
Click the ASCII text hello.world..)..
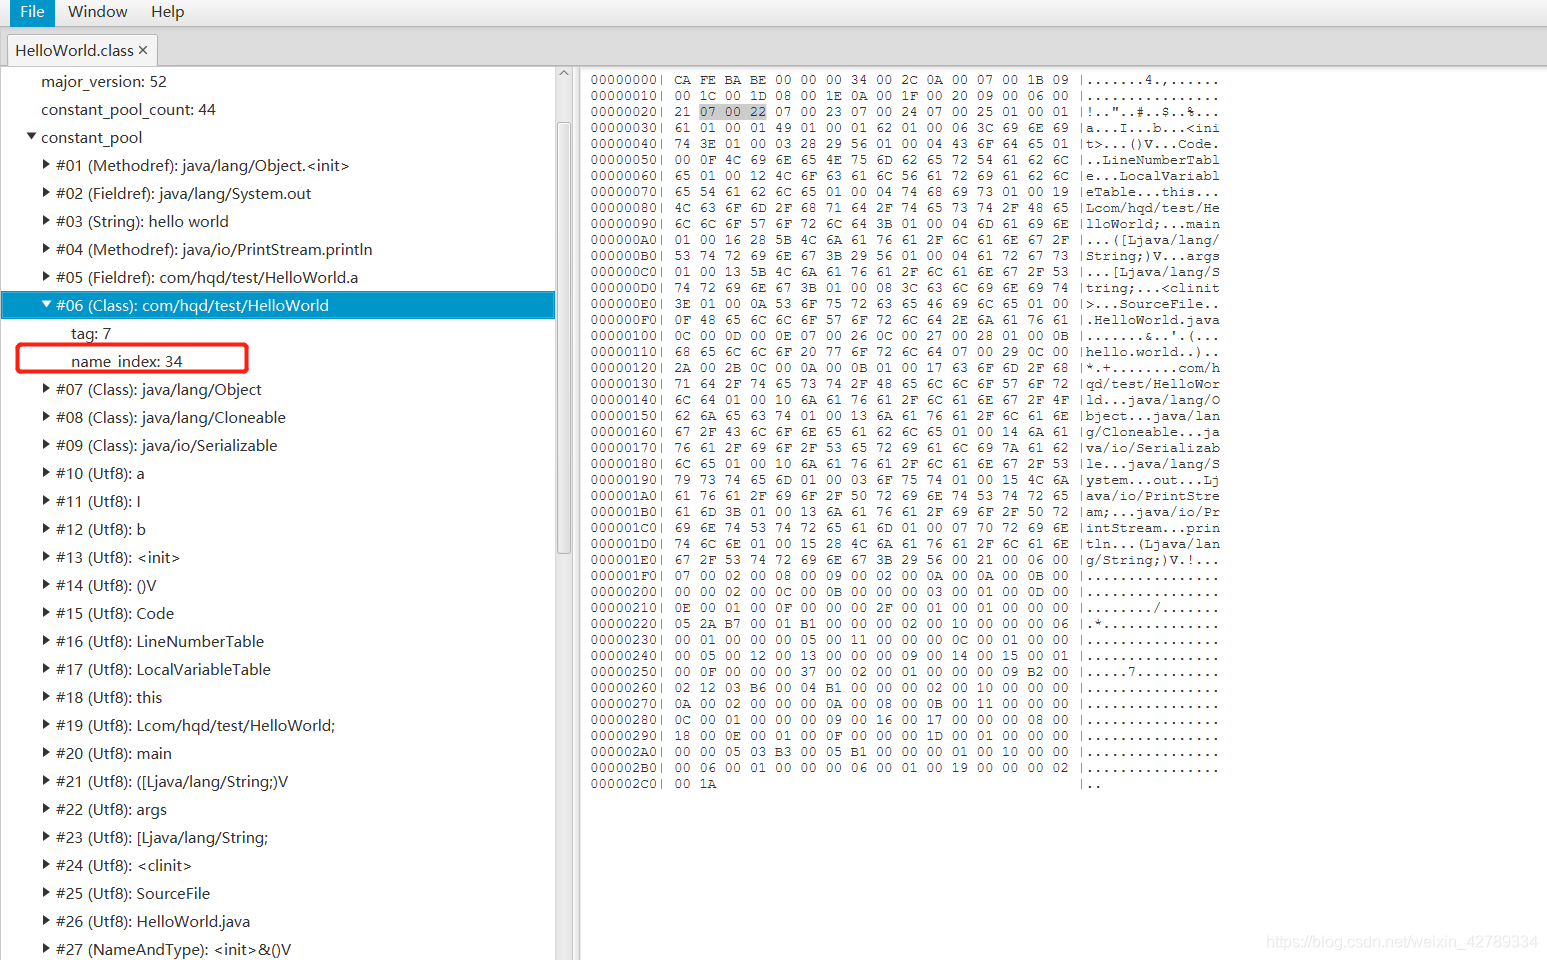click(x=1153, y=352)
